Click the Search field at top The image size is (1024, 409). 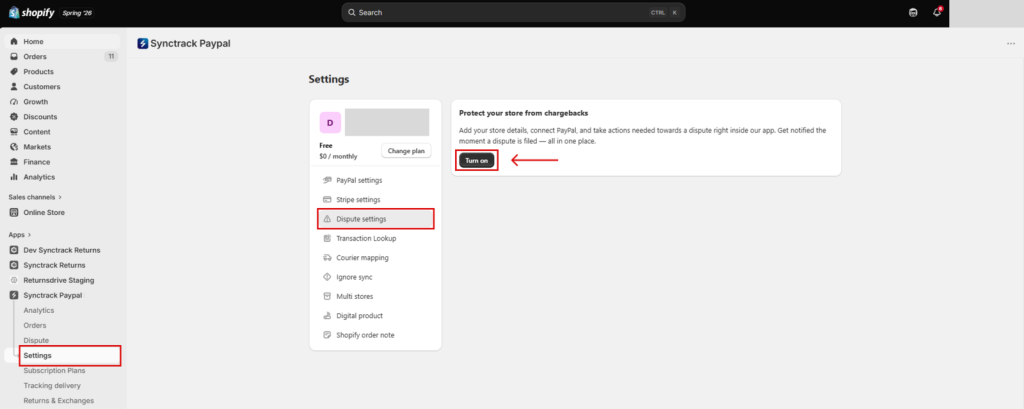(513, 12)
